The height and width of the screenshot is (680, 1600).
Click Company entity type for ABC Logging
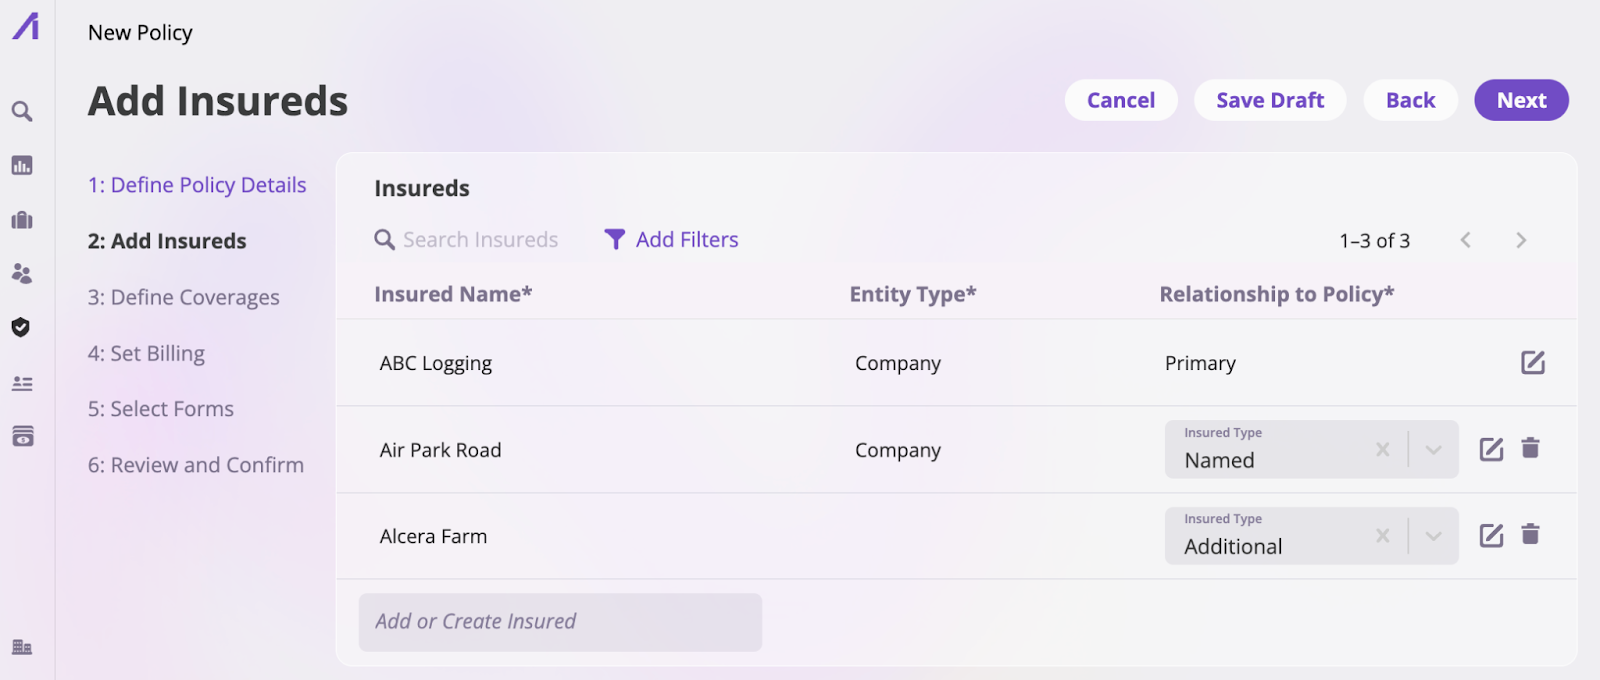(x=898, y=363)
